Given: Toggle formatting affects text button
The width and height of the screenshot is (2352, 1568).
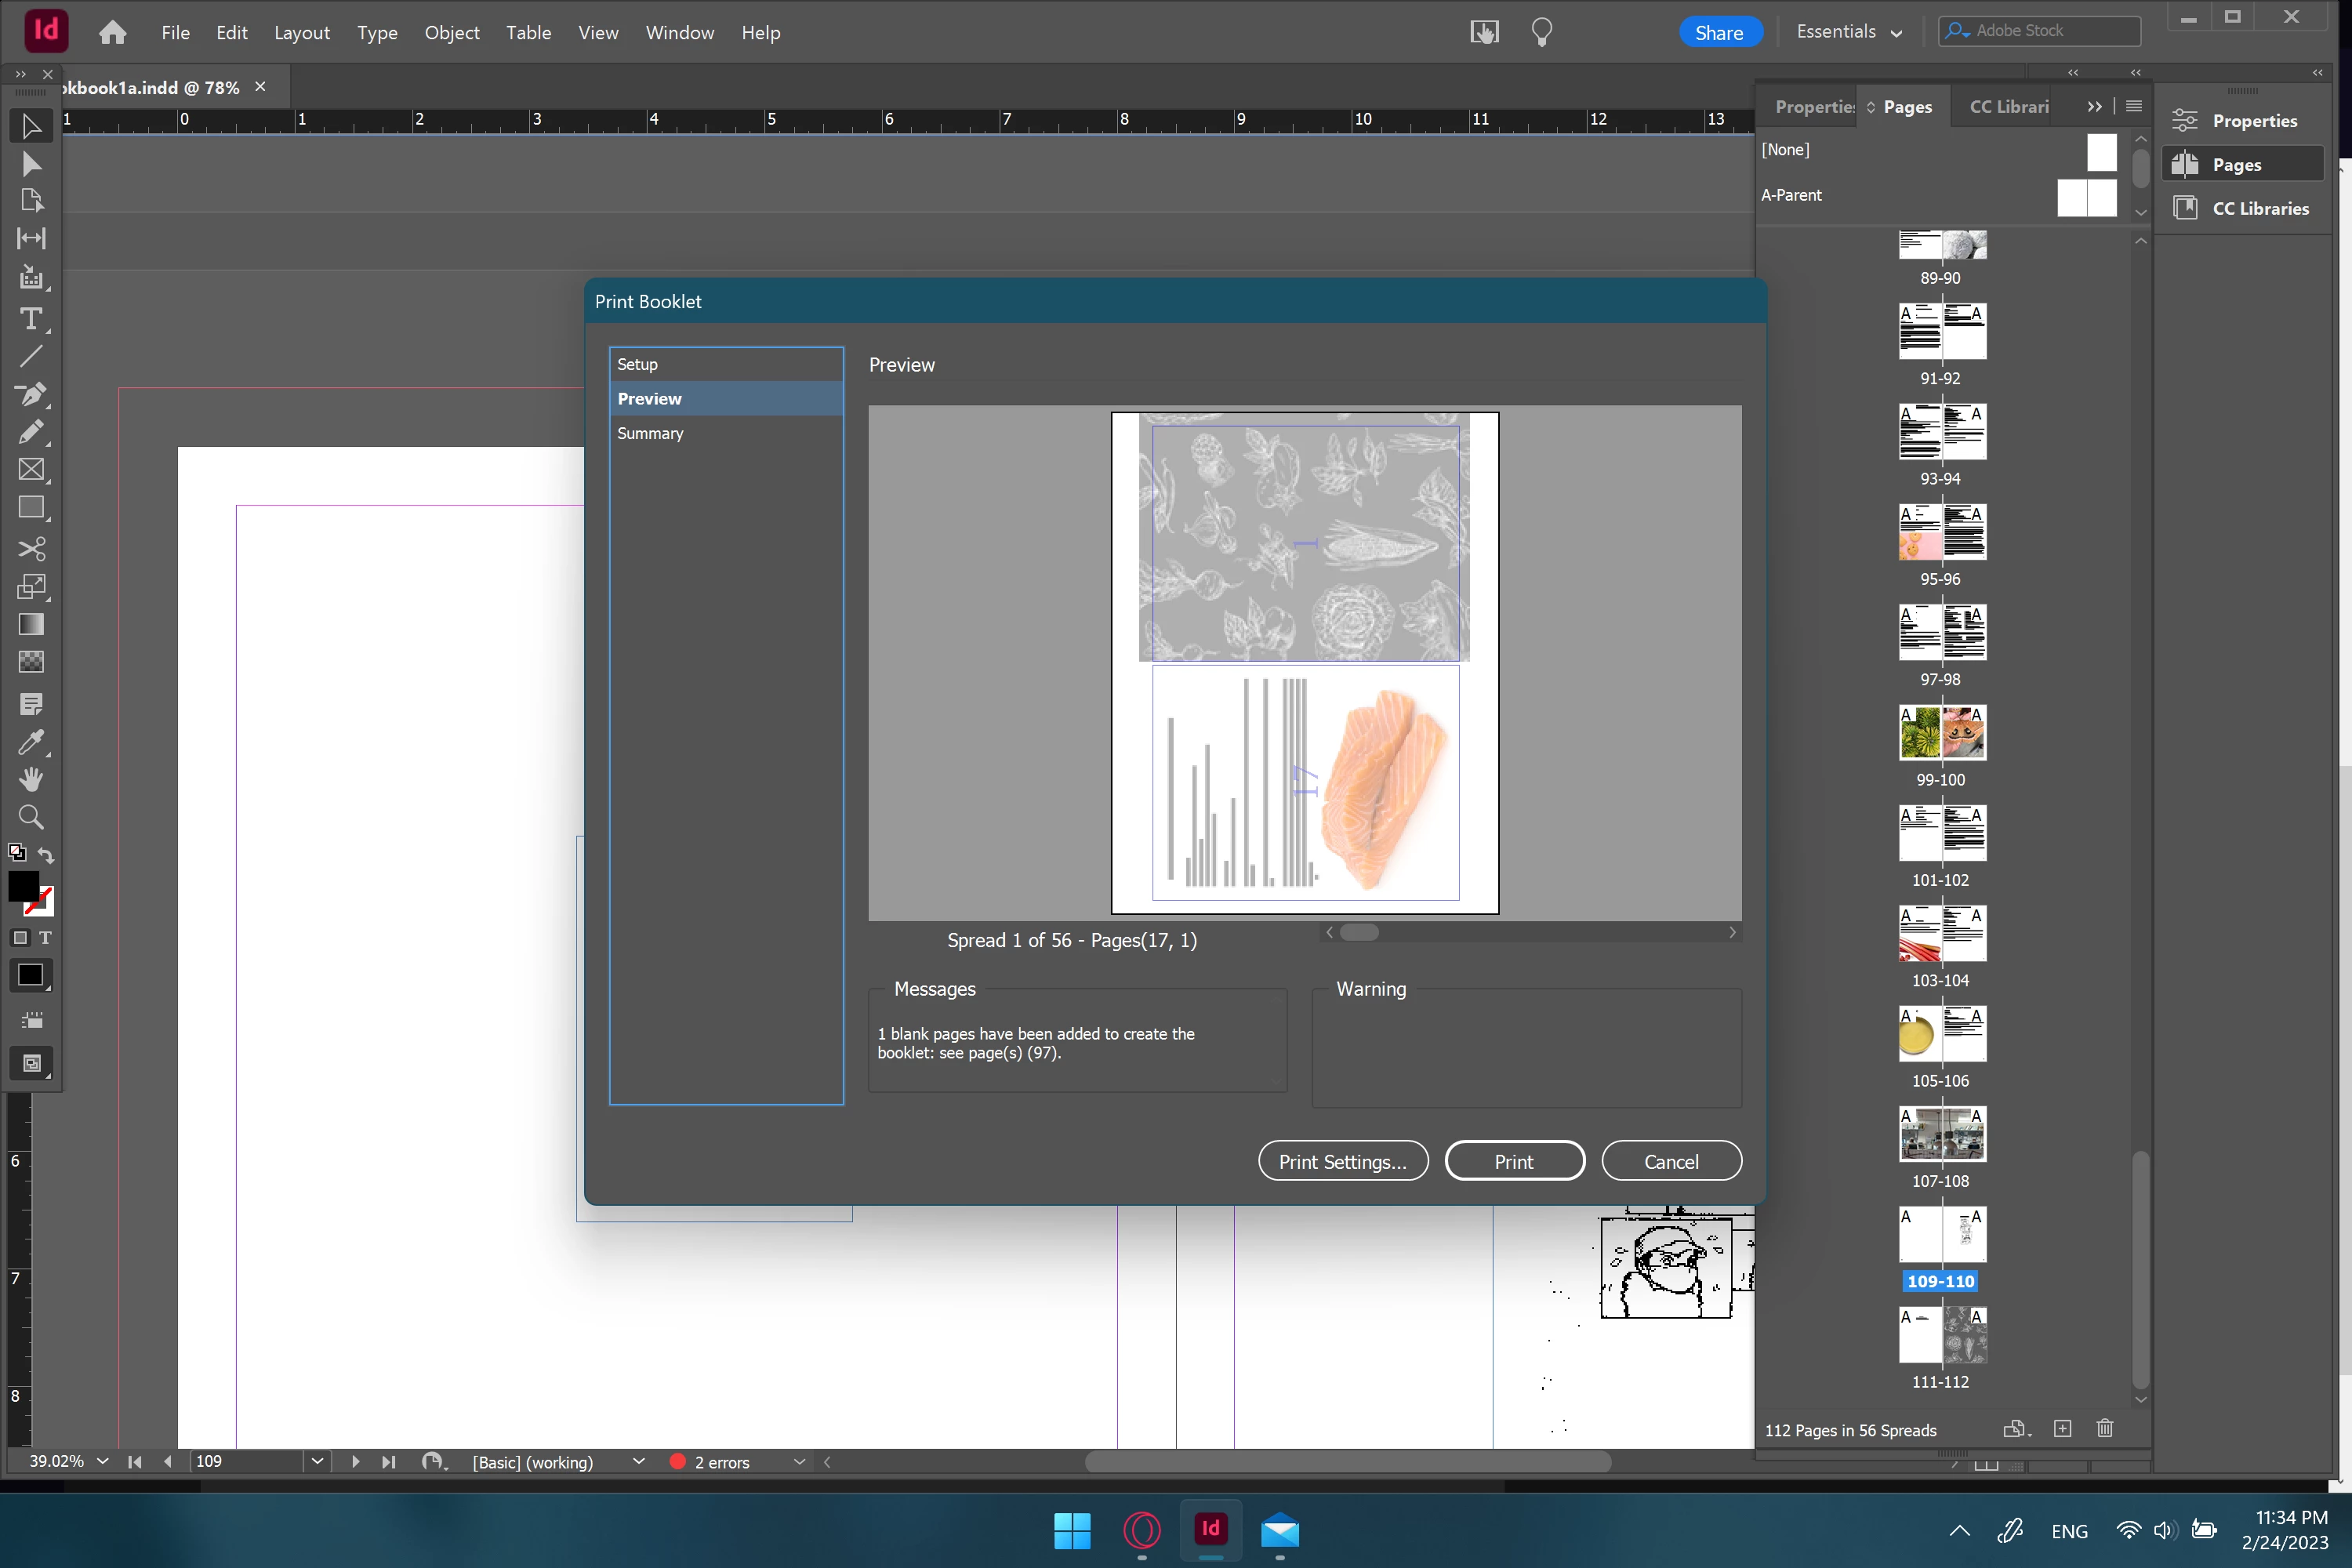Looking at the screenshot, I should [x=45, y=938].
